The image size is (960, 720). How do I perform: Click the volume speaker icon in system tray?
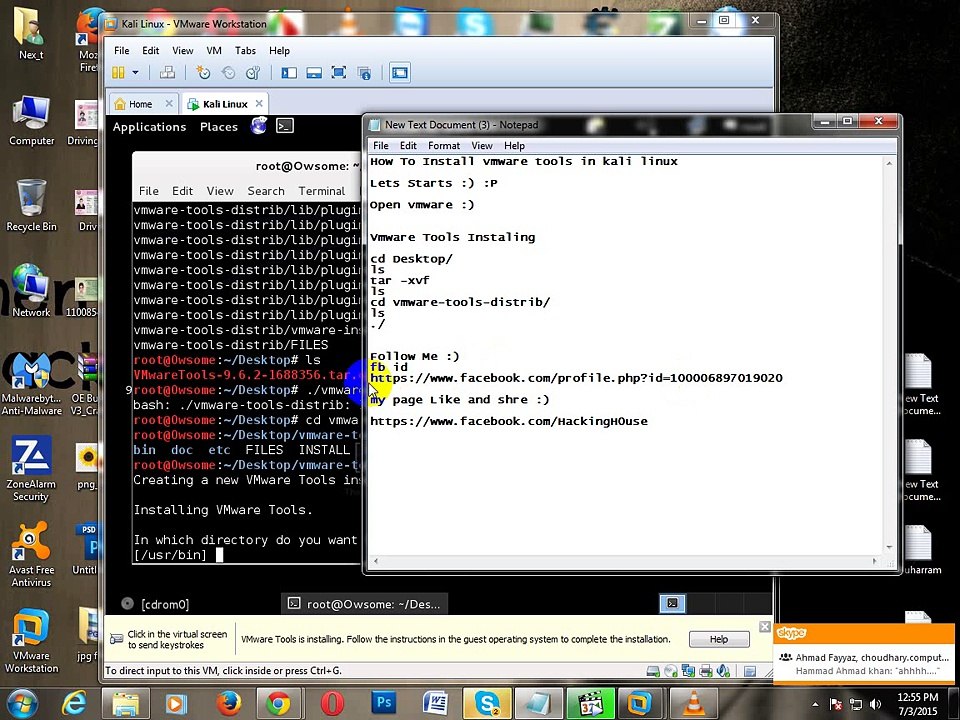pyautogui.click(x=875, y=704)
